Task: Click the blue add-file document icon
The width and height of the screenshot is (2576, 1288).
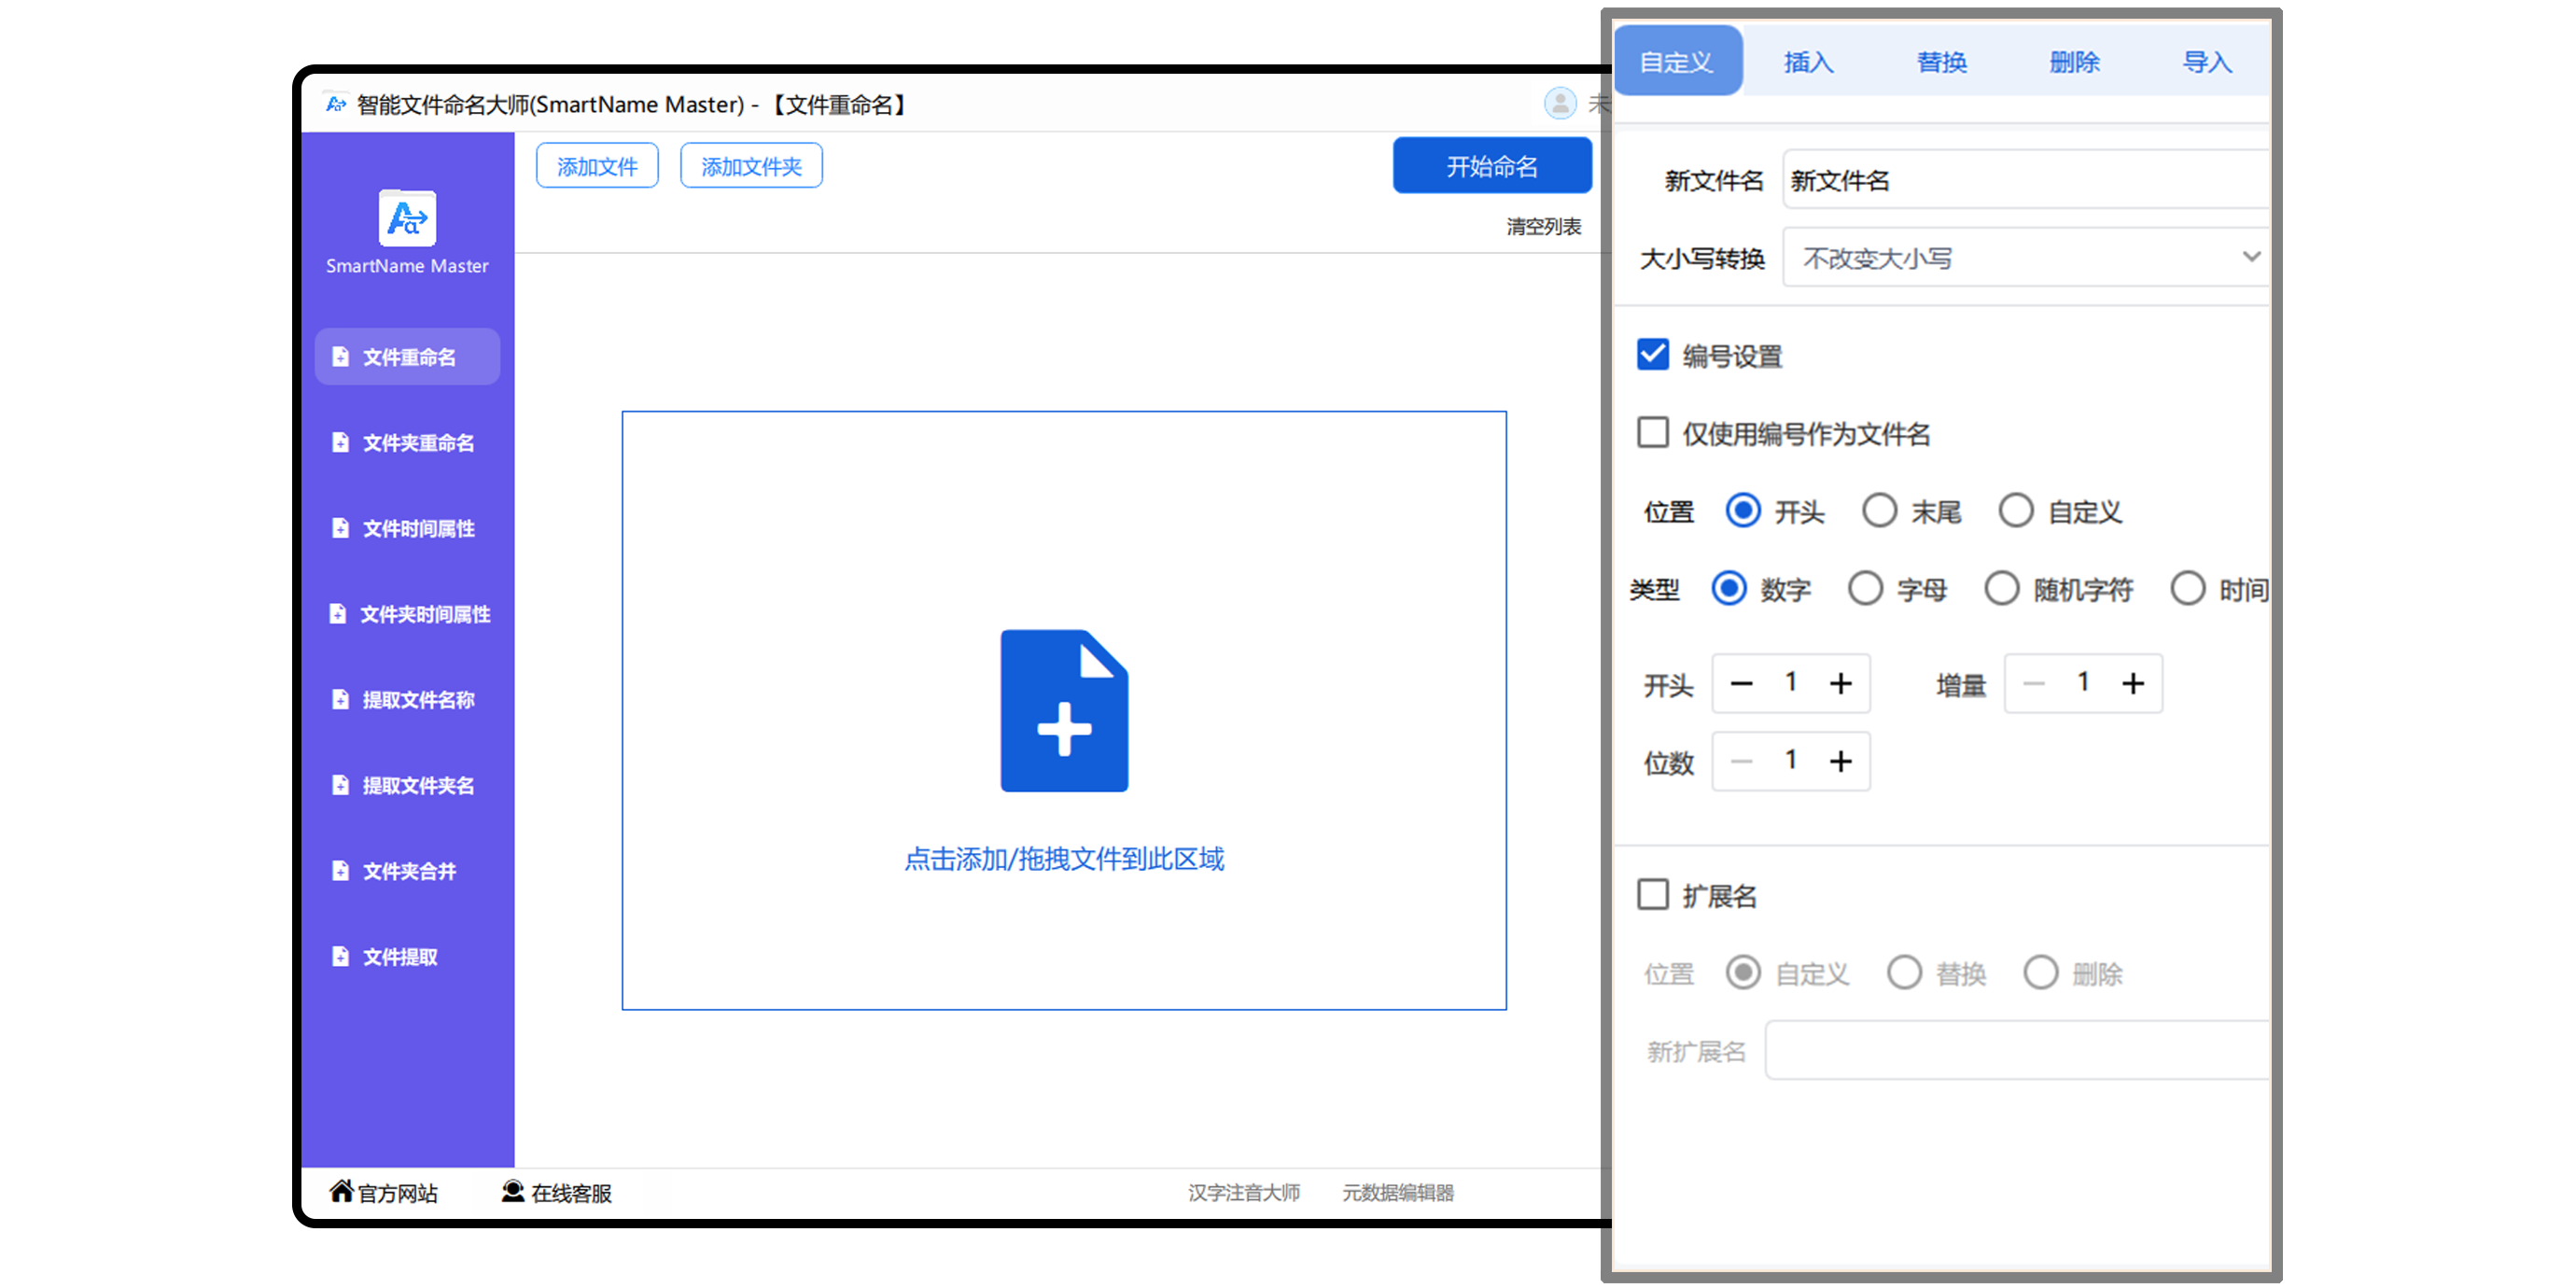Action: click(x=1063, y=710)
